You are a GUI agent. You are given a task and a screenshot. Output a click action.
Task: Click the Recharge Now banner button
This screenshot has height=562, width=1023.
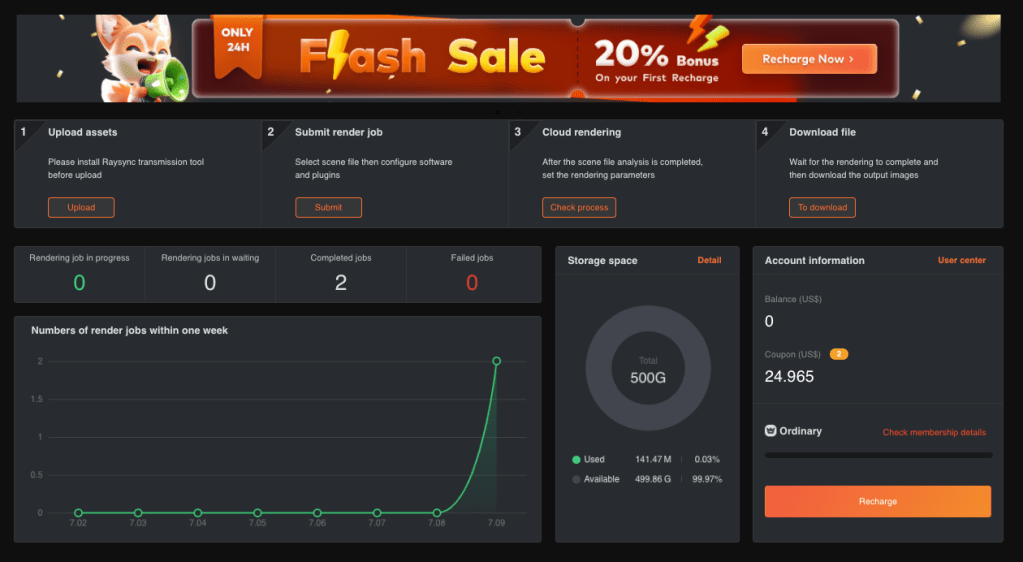click(x=808, y=59)
